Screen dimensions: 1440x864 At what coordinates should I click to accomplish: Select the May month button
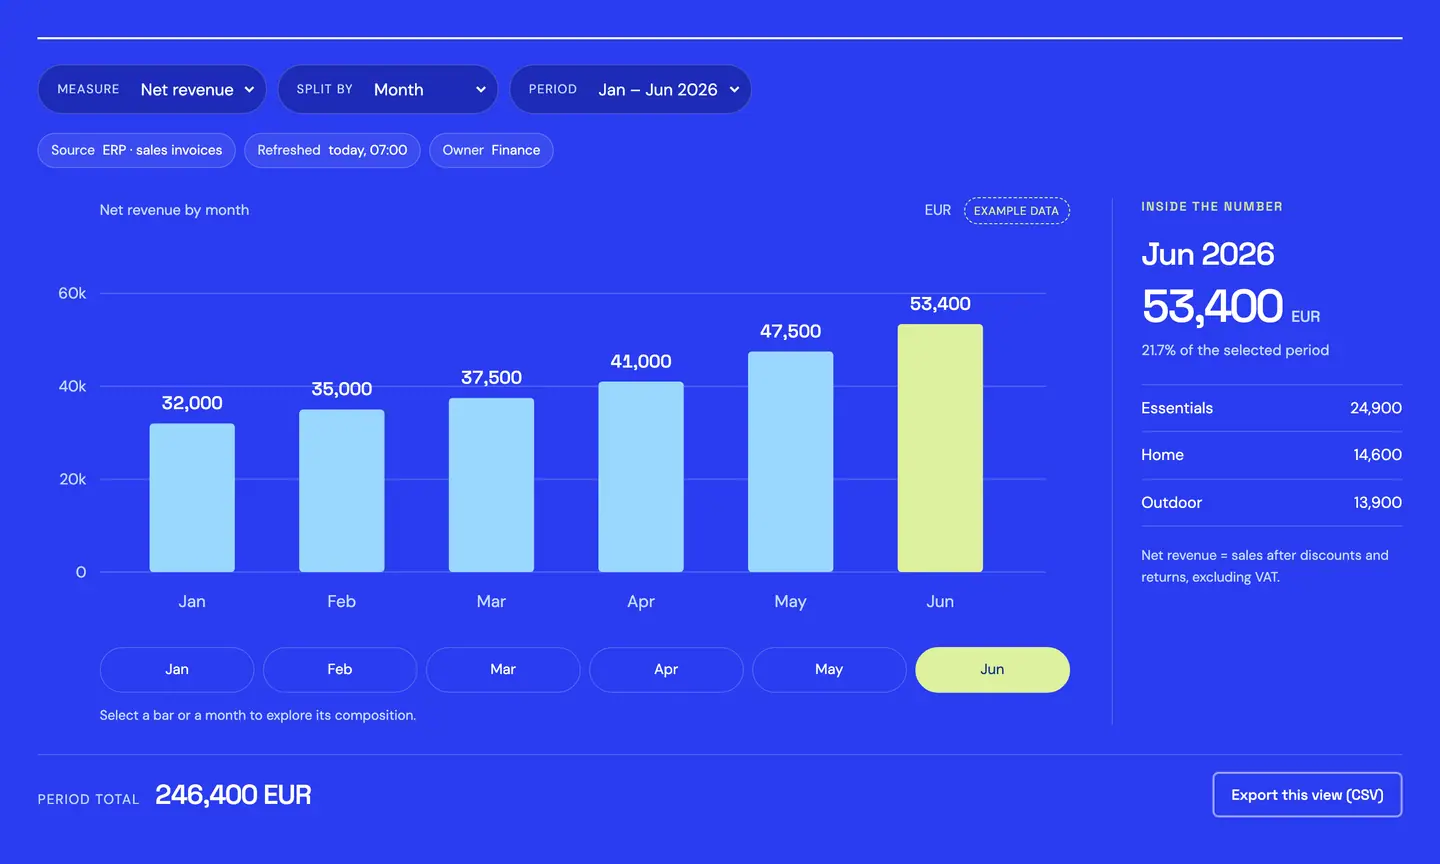pyautogui.click(x=829, y=670)
